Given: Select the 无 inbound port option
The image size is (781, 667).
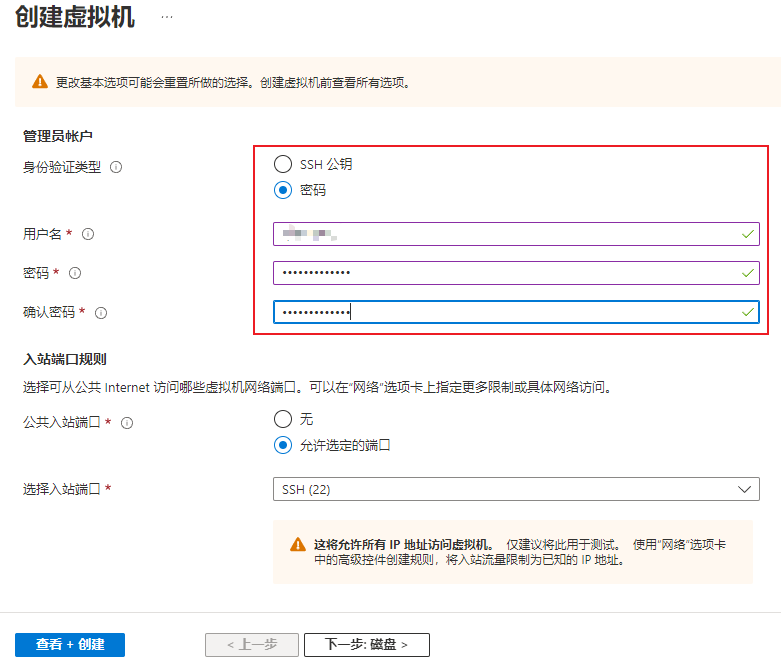Looking at the screenshot, I should [x=283, y=419].
